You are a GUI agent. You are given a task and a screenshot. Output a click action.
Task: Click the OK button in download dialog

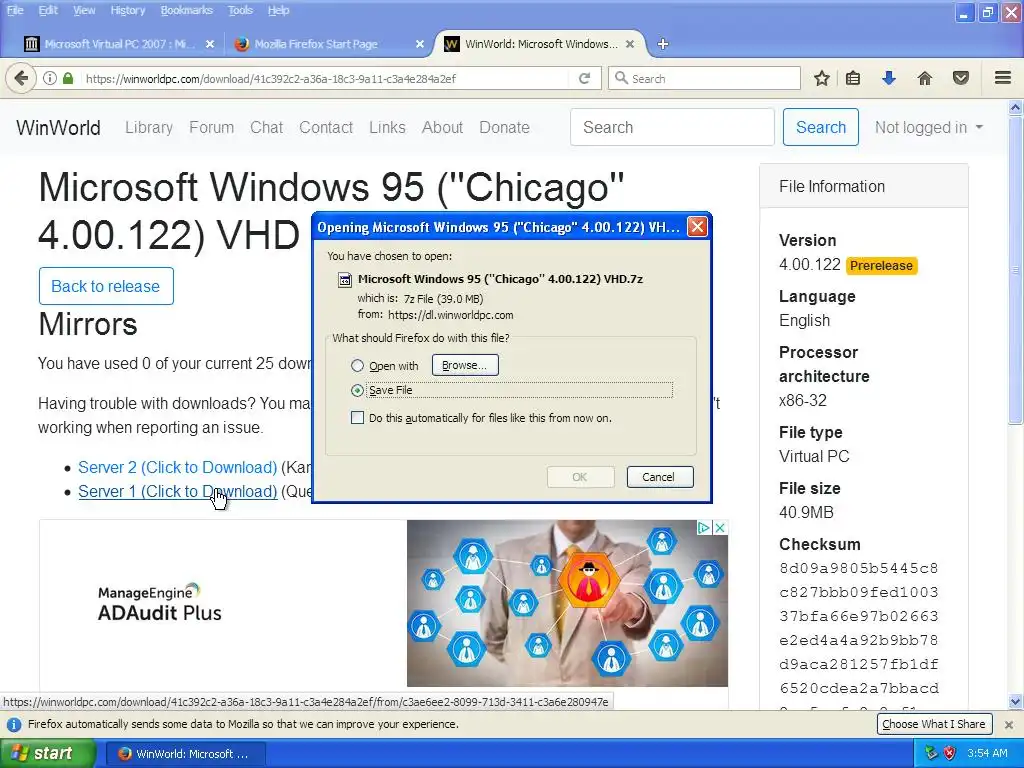pyautogui.click(x=580, y=477)
